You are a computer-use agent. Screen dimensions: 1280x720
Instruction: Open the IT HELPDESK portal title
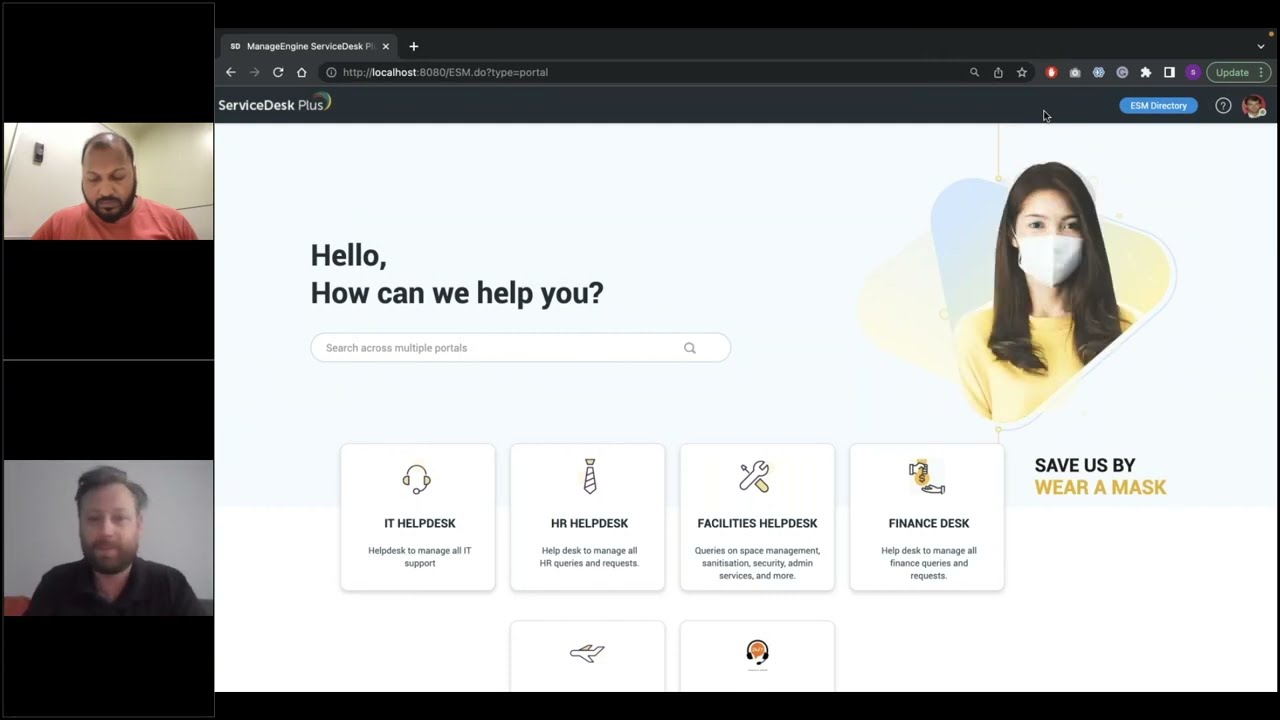[420, 523]
